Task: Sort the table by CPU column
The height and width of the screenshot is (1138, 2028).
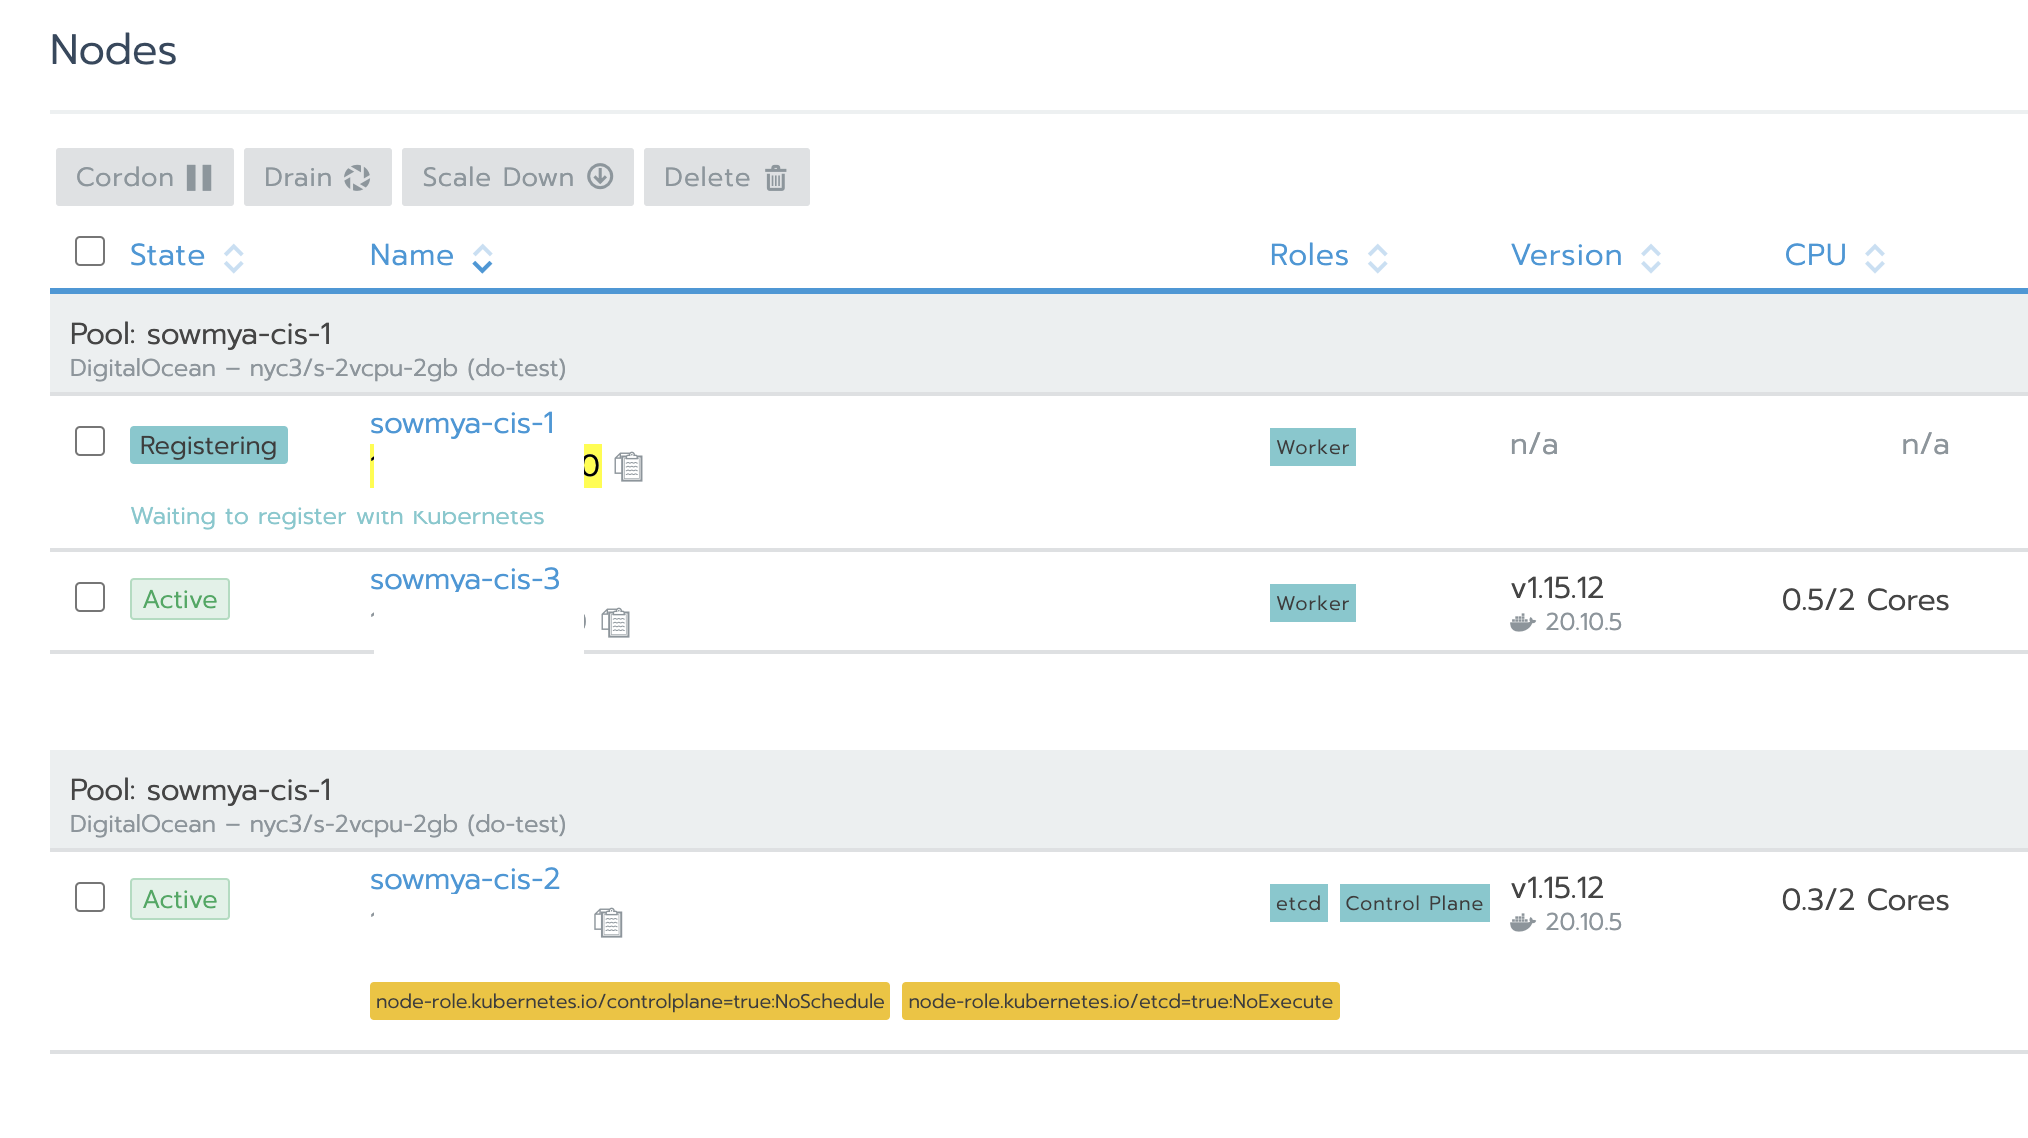Action: pos(1874,258)
